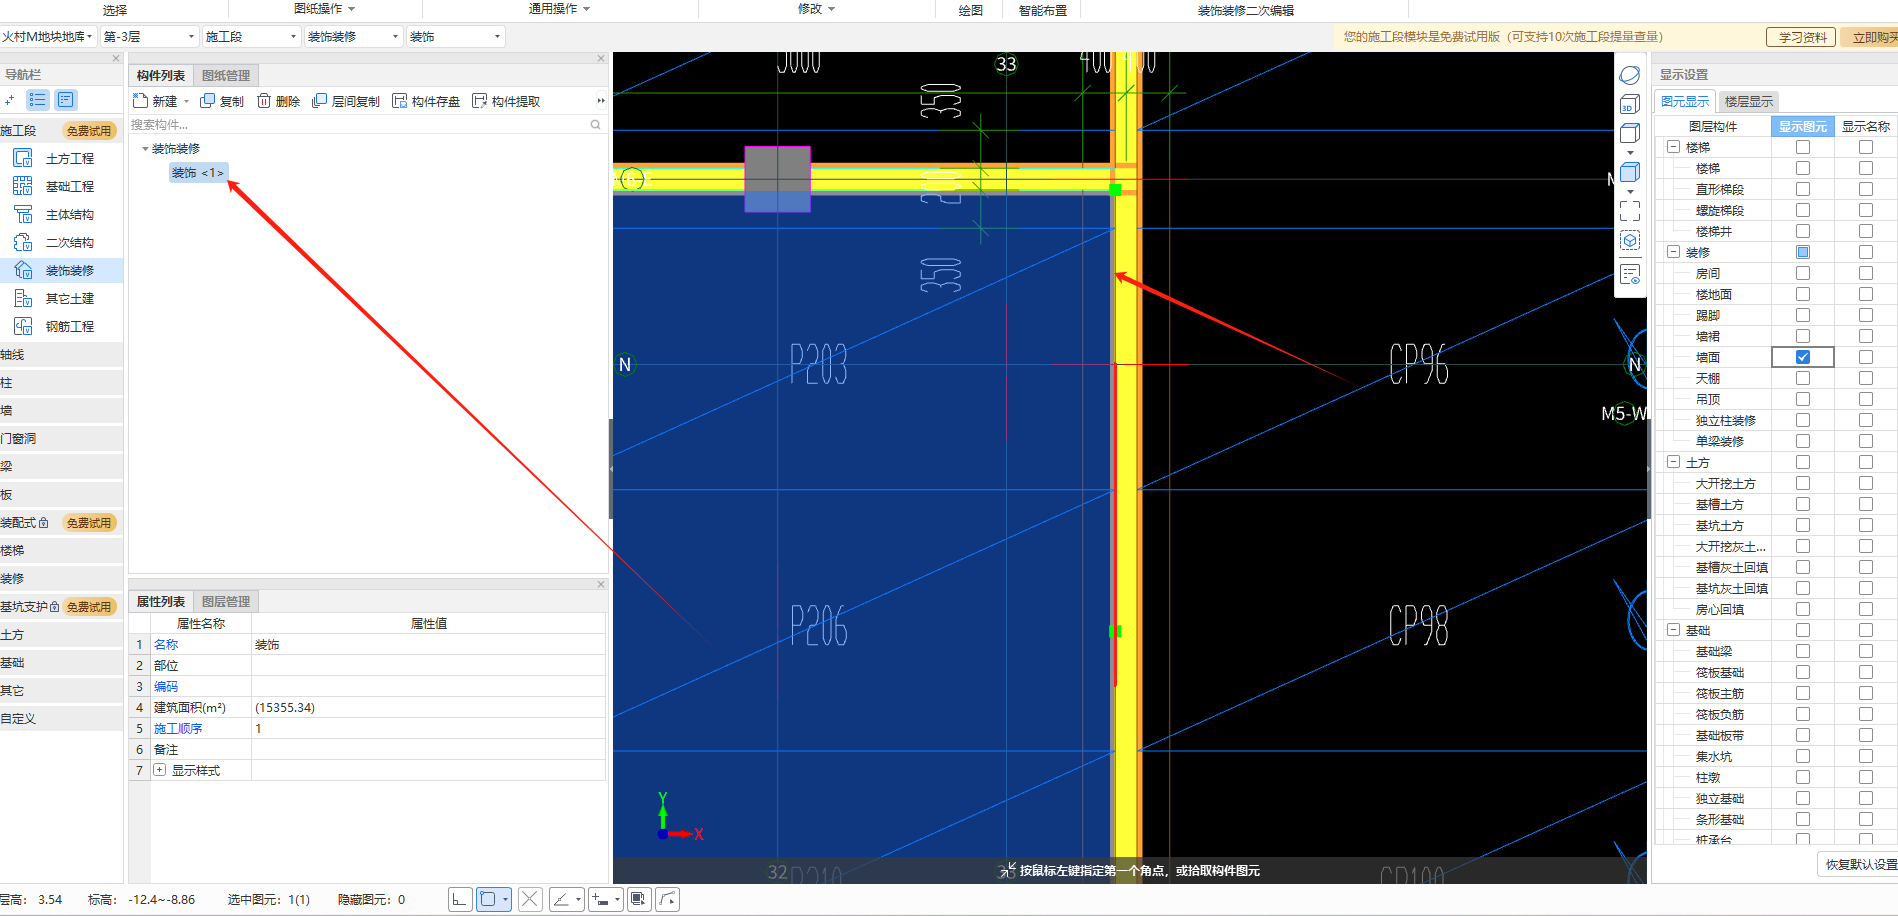
Task: Tick 显示图元 checkbox for 楼地面
Action: click(1803, 294)
